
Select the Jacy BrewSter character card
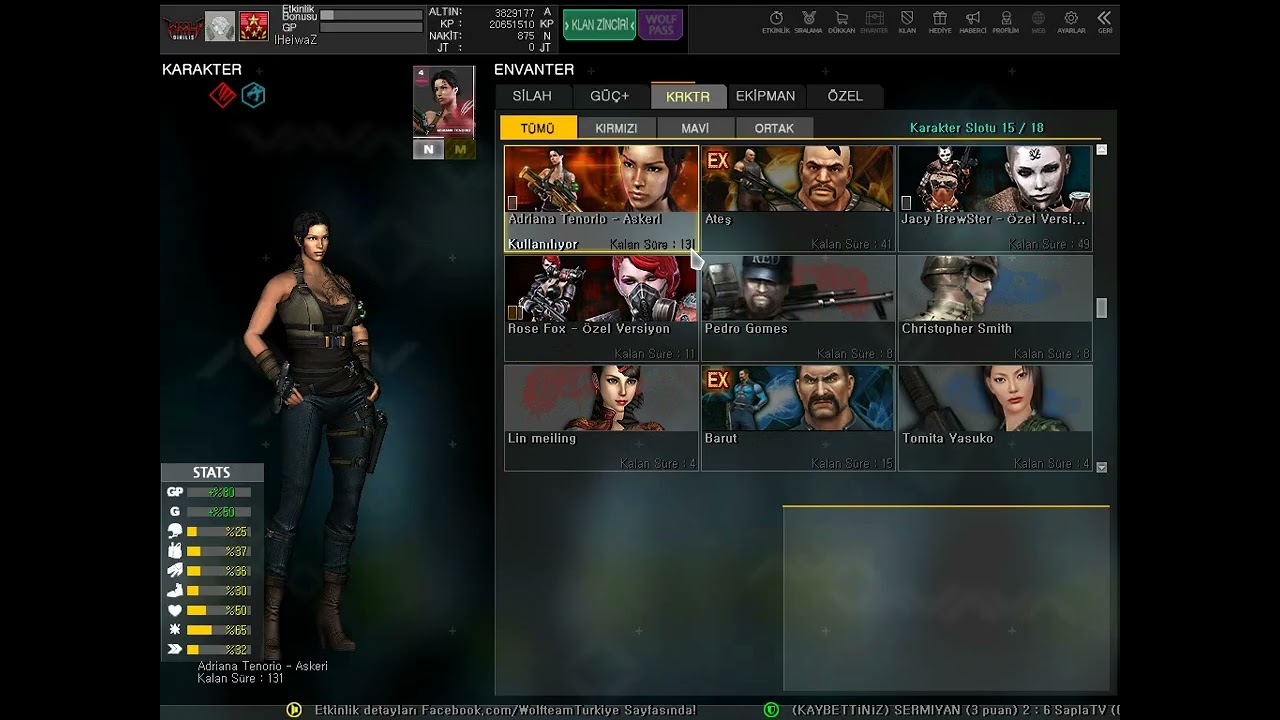tap(995, 198)
